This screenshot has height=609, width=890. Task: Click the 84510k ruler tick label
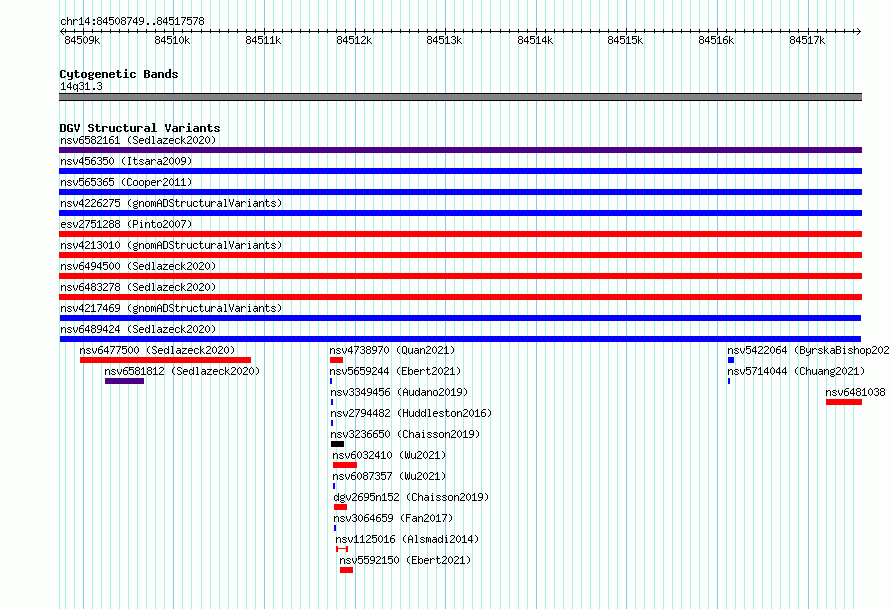(172, 40)
